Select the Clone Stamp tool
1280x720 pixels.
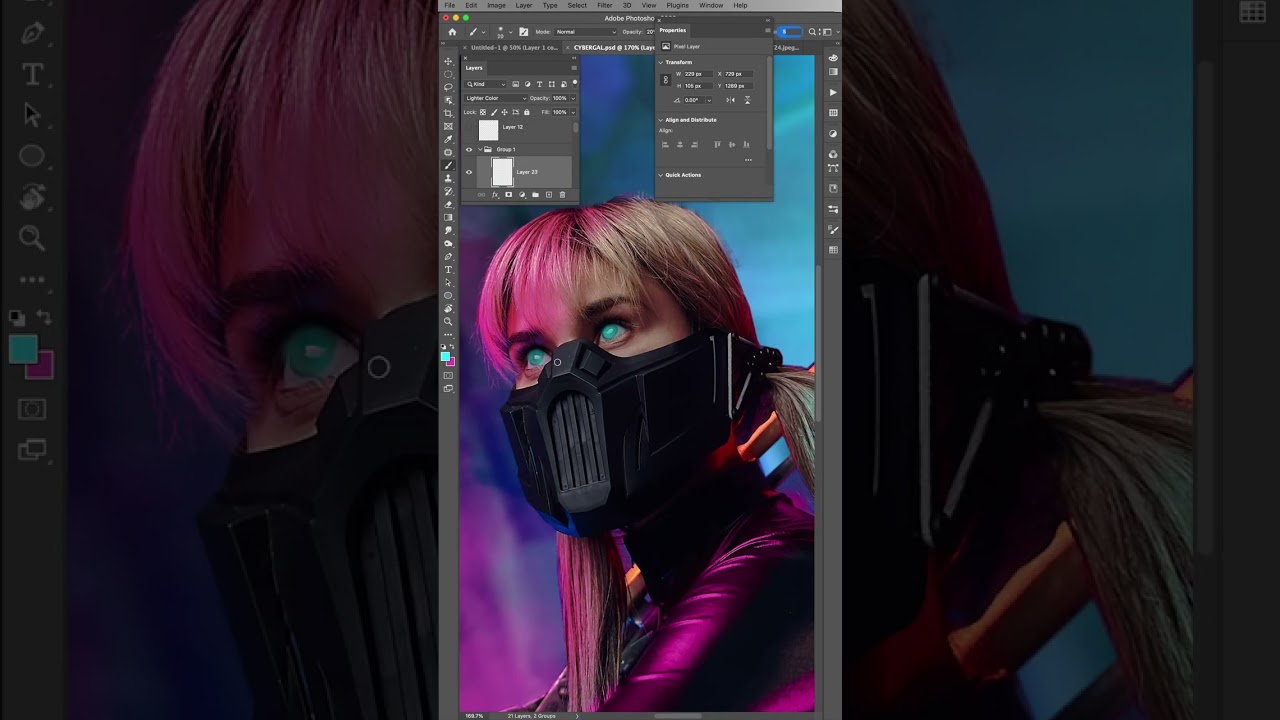point(448,178)
